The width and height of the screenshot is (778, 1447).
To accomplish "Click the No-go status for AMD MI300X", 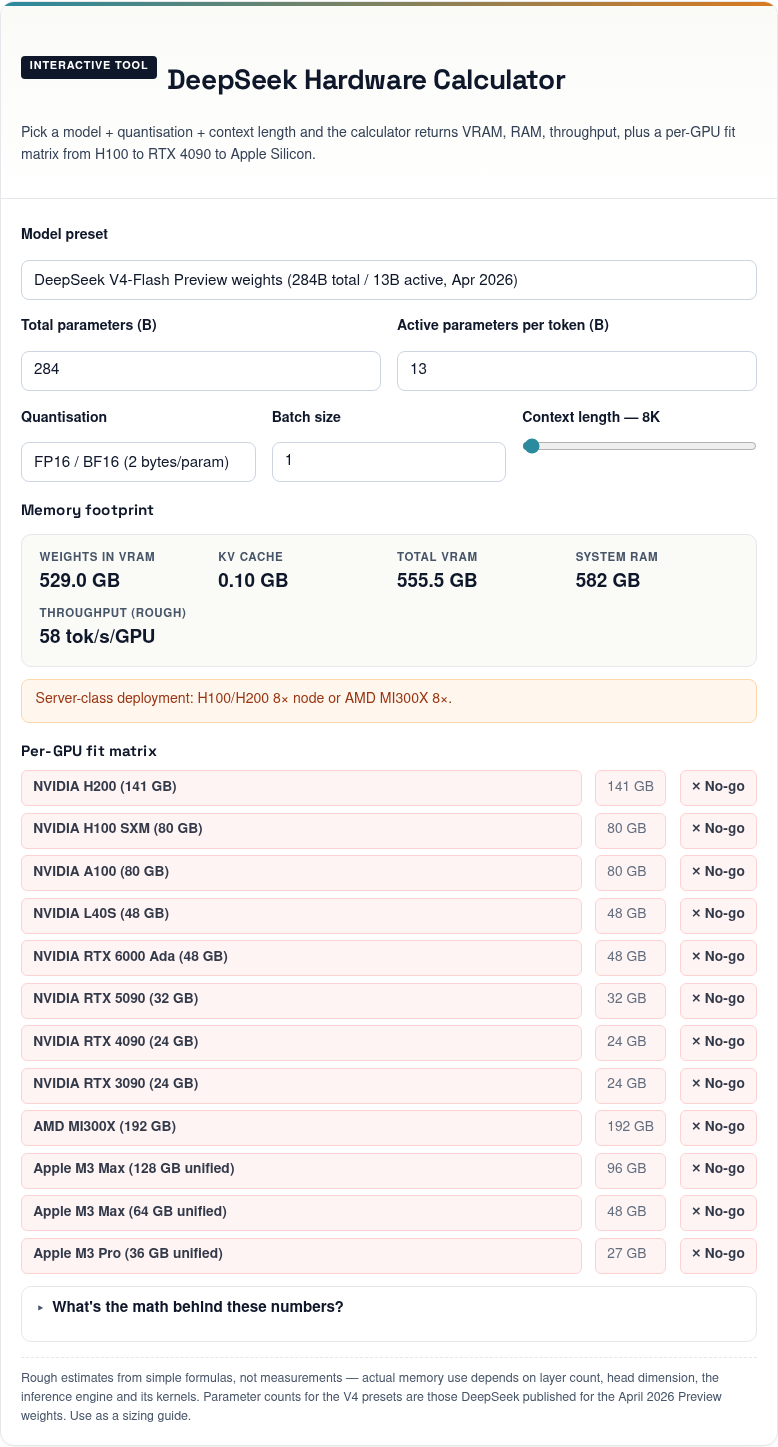I will tap(718, 1127).
